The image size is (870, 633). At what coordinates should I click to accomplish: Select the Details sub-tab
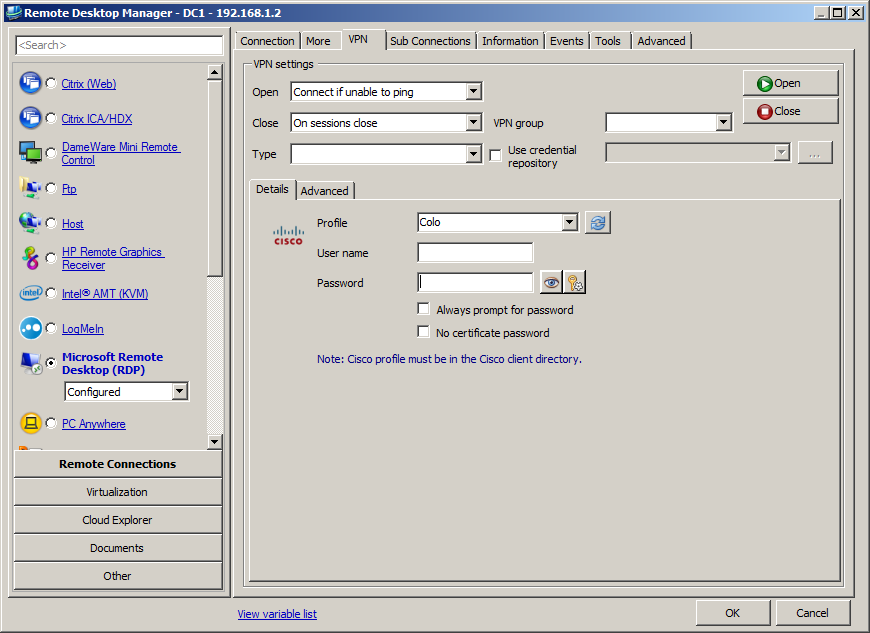point(272,189)
